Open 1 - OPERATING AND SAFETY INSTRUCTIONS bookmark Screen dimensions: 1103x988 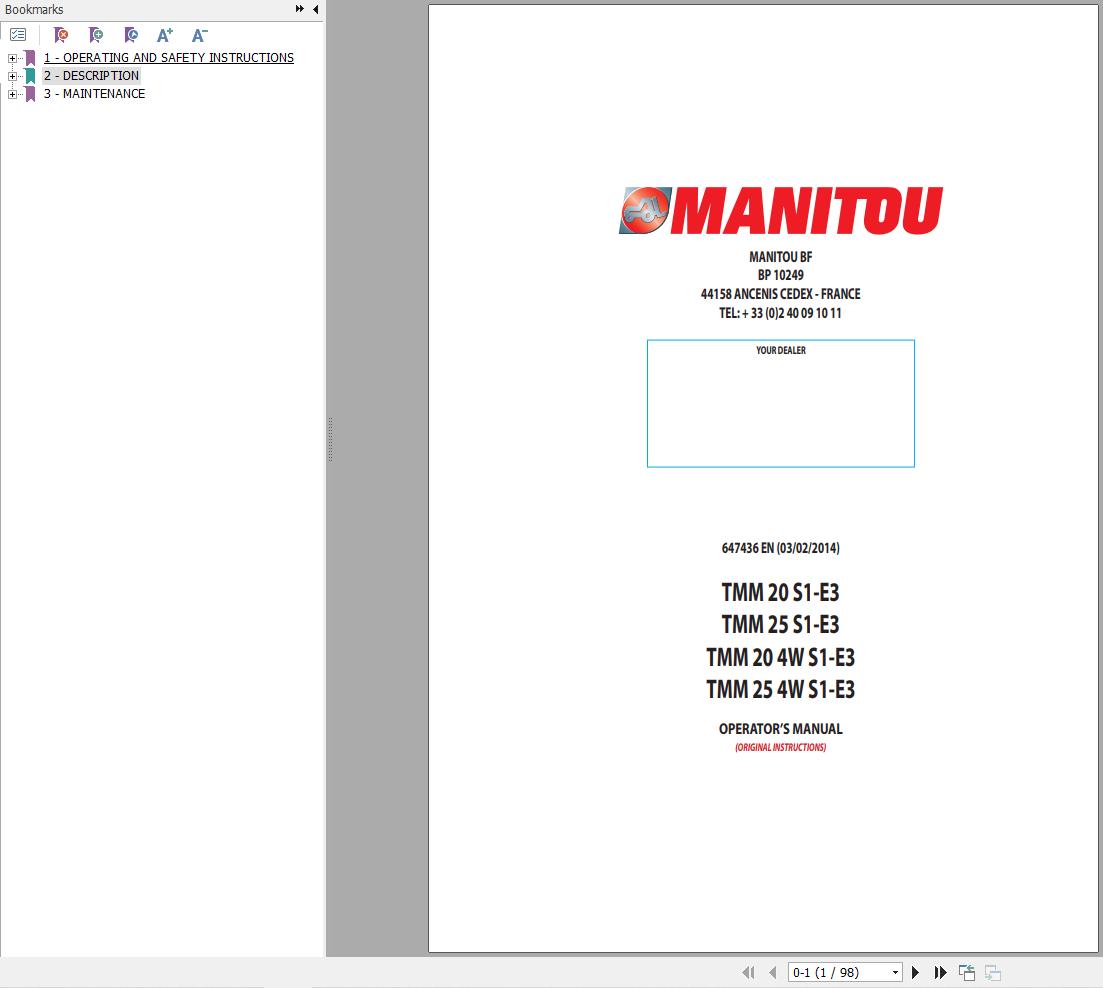point(169,58)
